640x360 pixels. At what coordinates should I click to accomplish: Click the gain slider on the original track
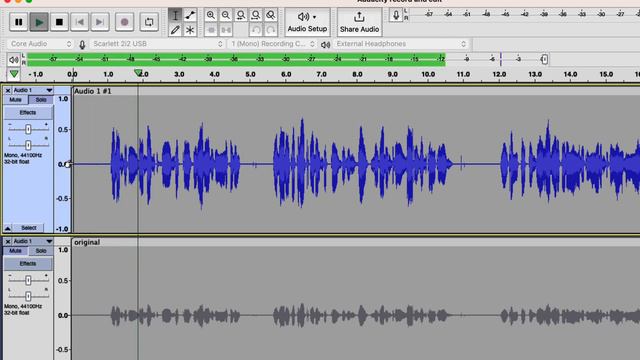coord(28,280)
